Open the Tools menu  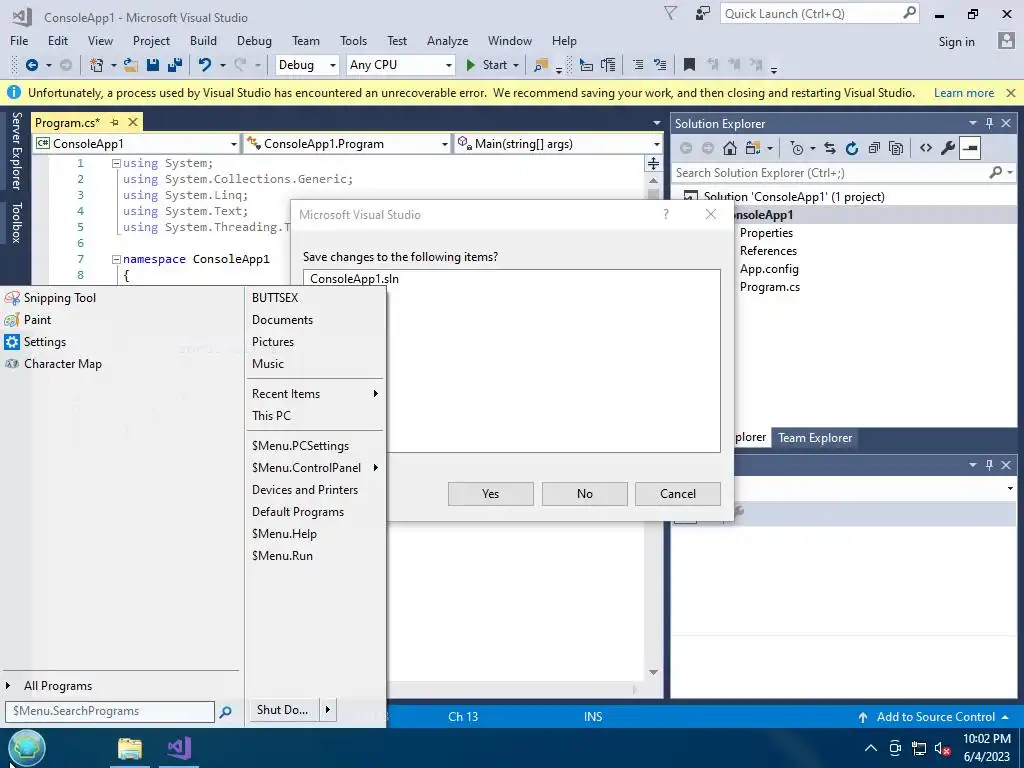pyautogui.click(x=353, y=40)
